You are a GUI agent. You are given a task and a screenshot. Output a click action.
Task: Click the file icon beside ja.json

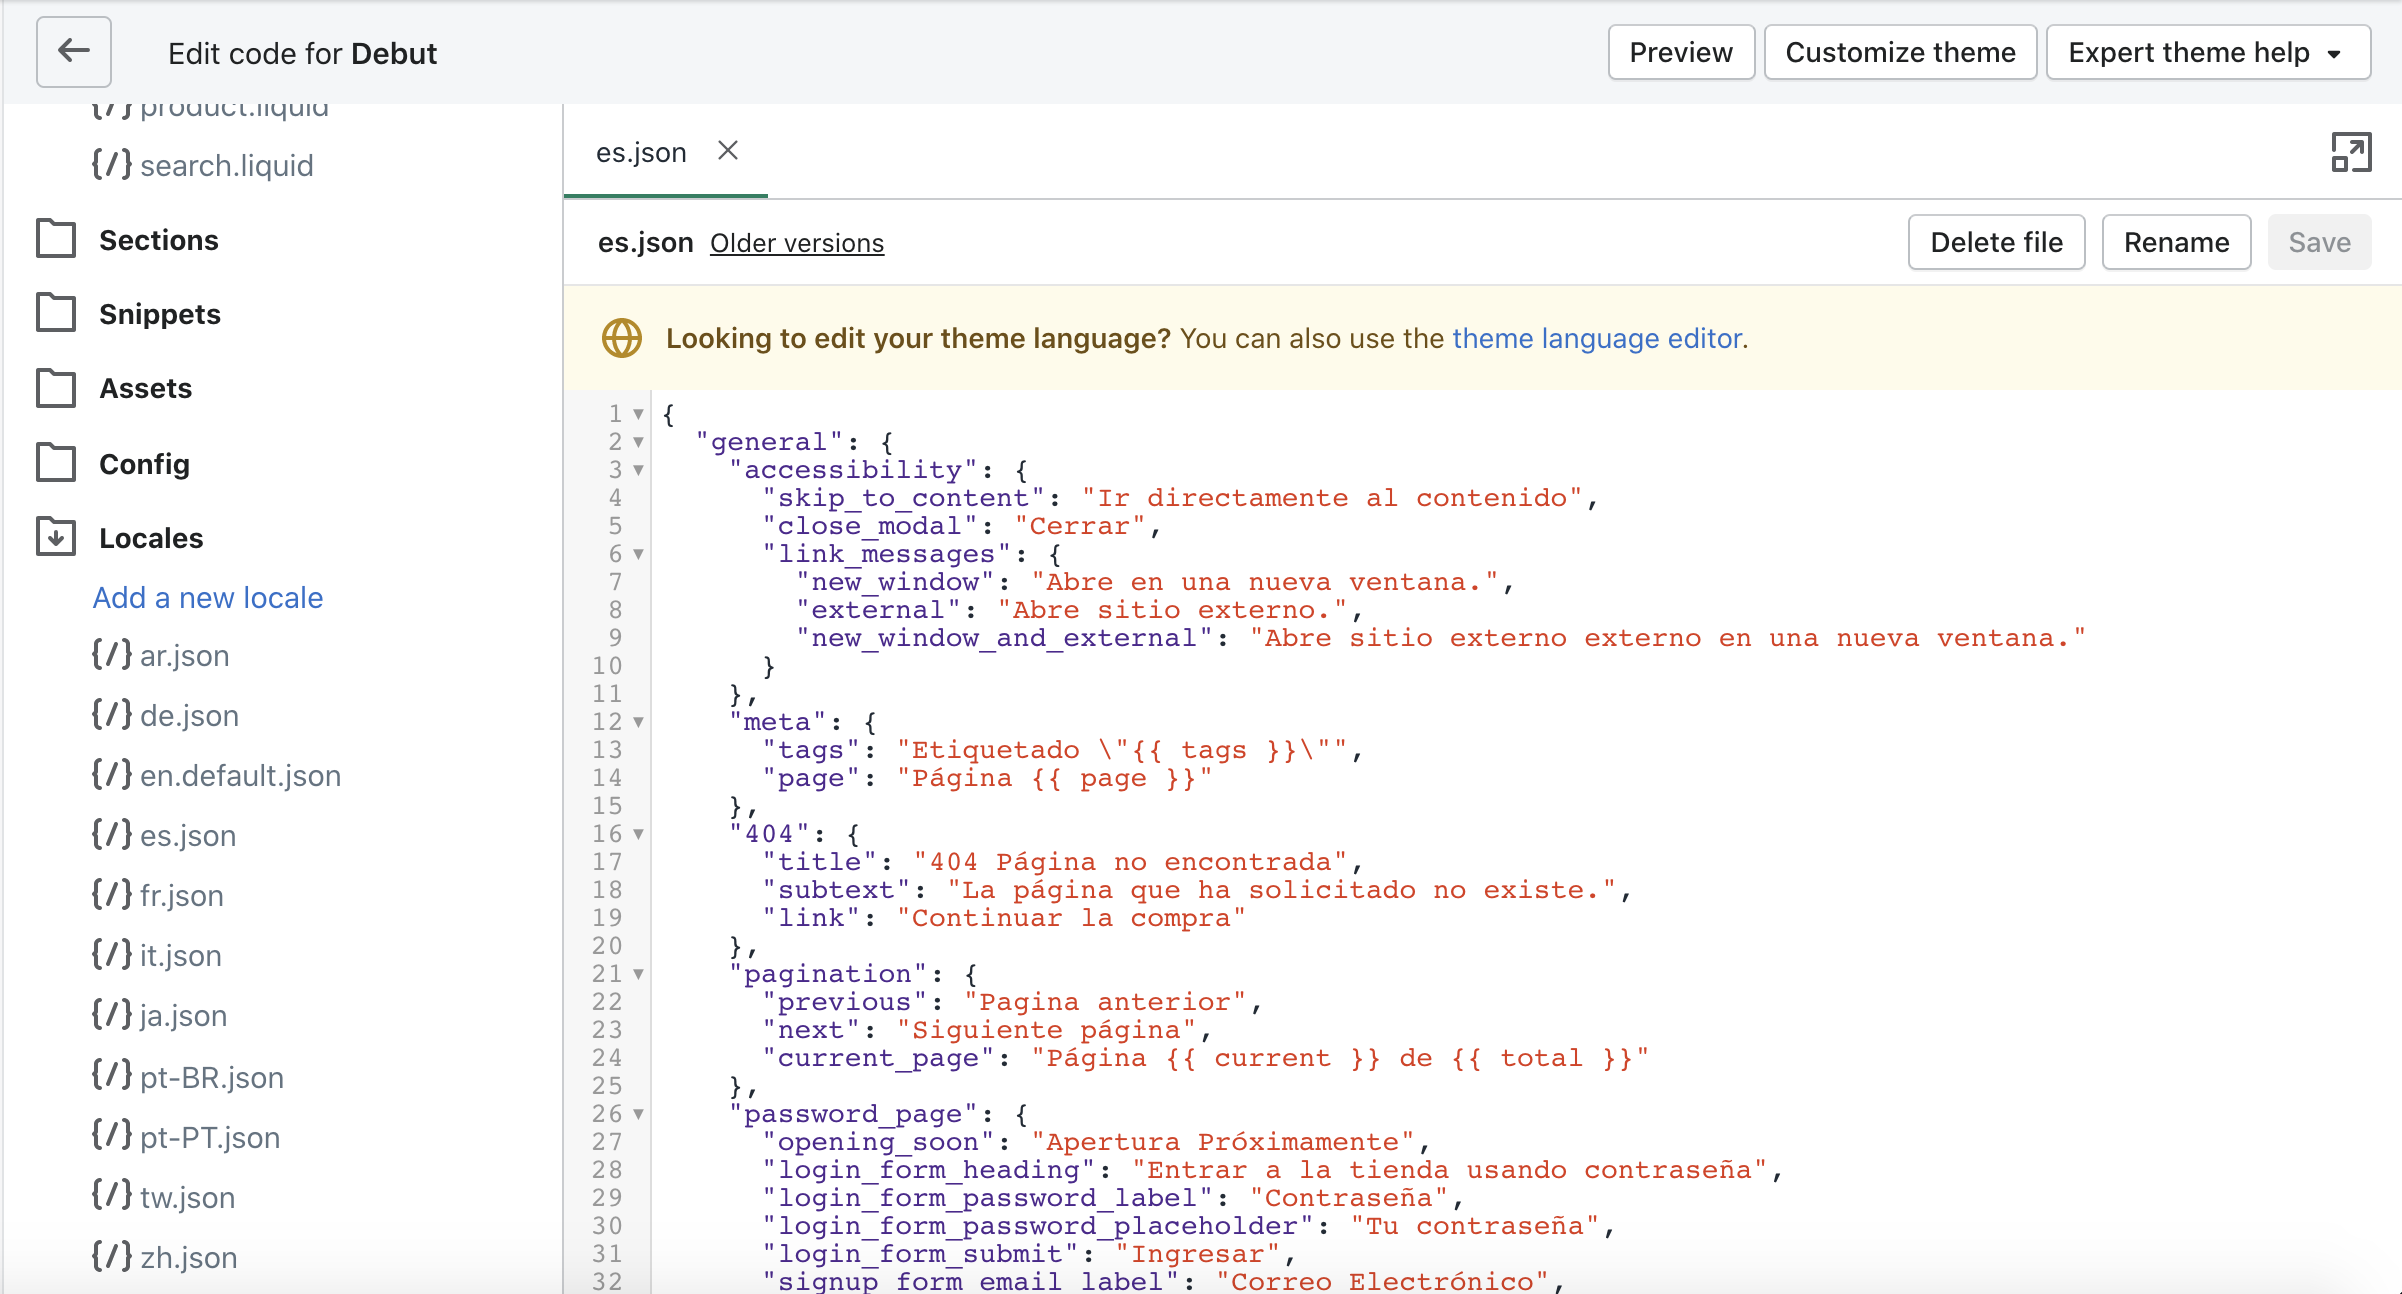111,1015
